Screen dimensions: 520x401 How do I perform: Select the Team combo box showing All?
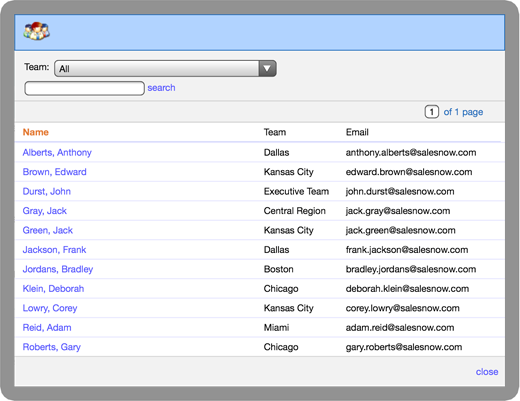165,68
